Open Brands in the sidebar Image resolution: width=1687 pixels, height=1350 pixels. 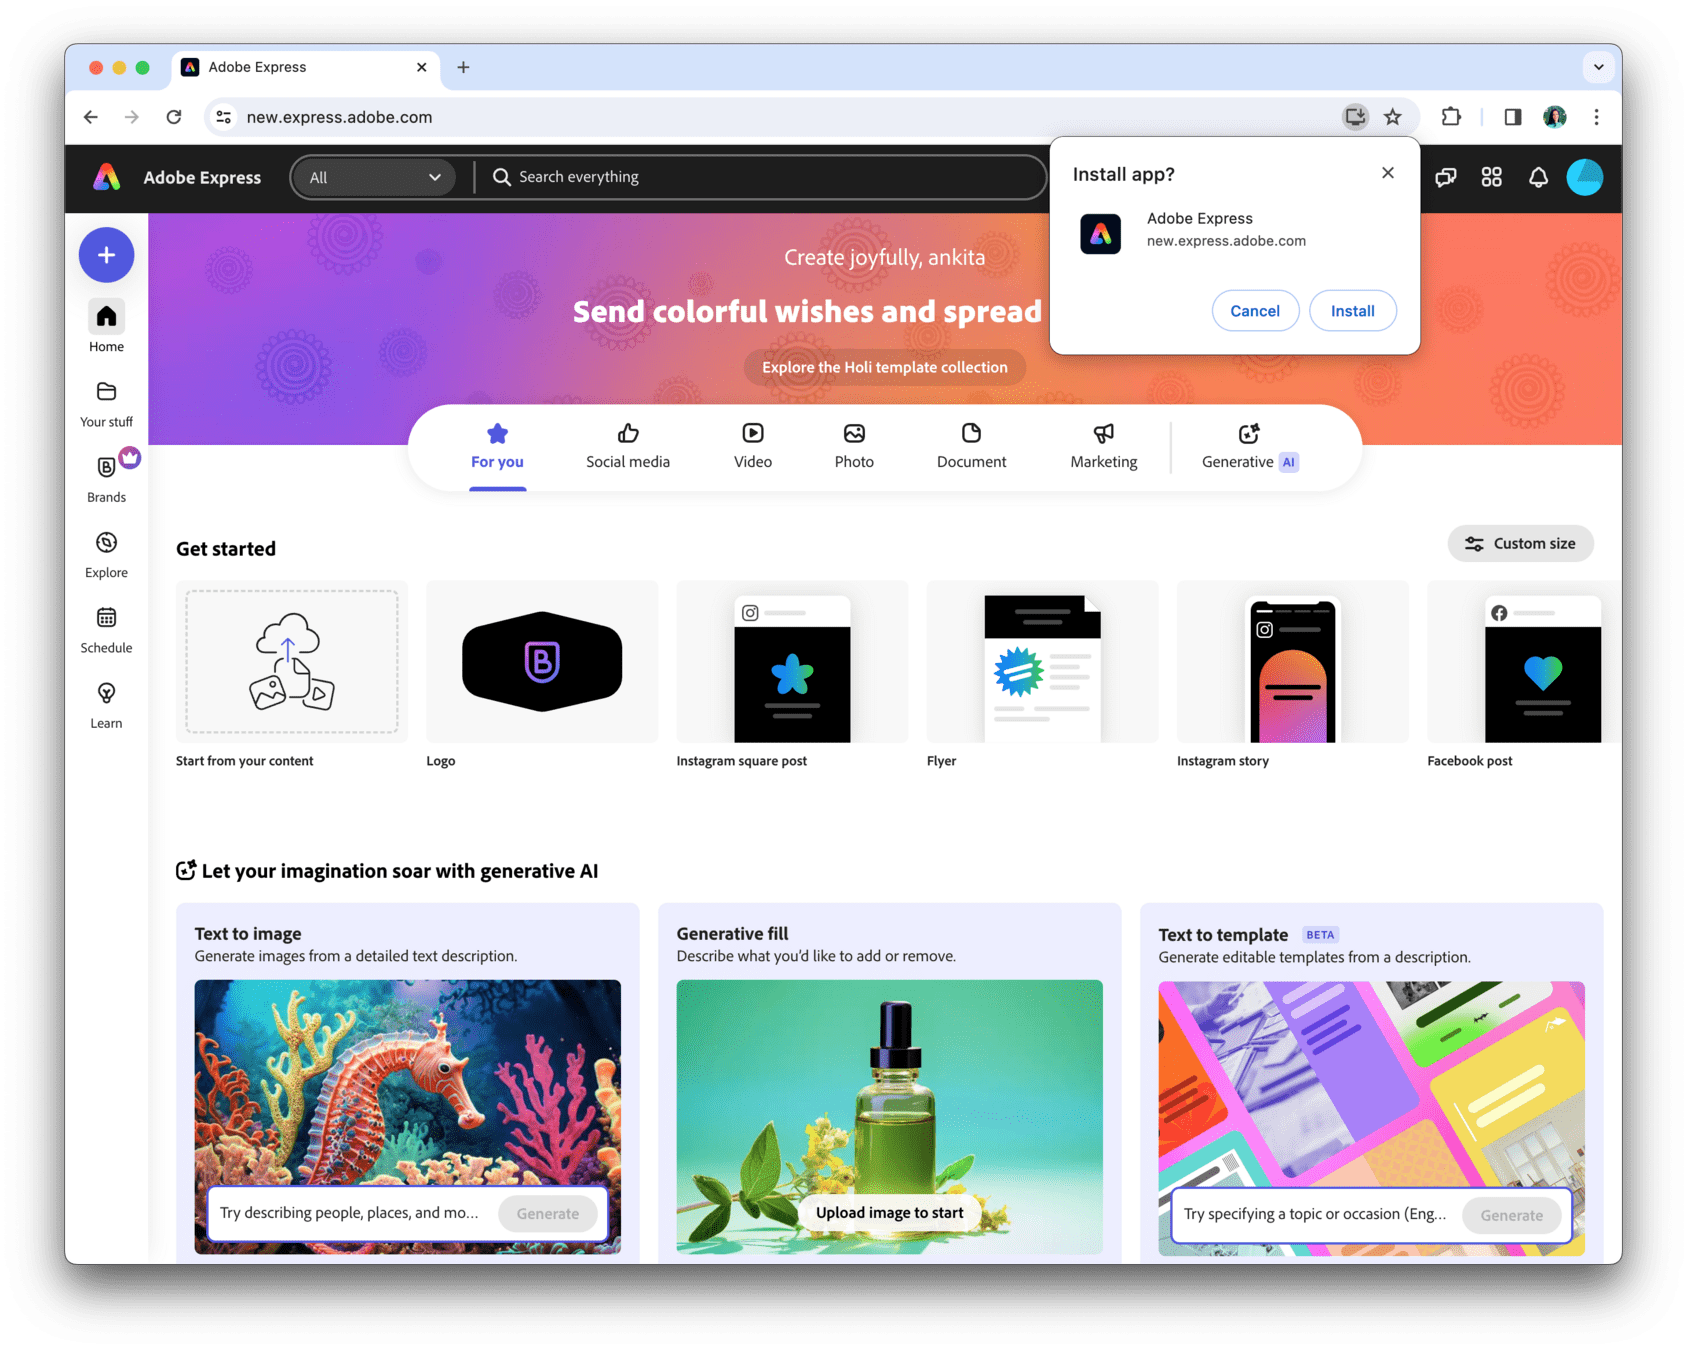106,478
